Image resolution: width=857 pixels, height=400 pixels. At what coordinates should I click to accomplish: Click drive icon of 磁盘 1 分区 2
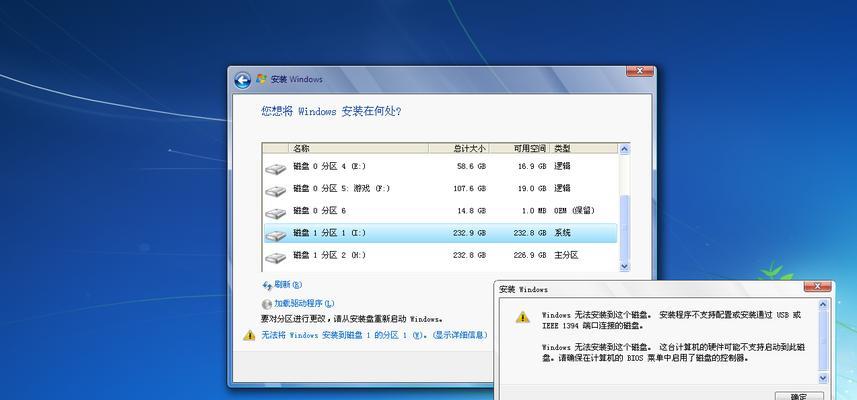[x=276, y=258]
